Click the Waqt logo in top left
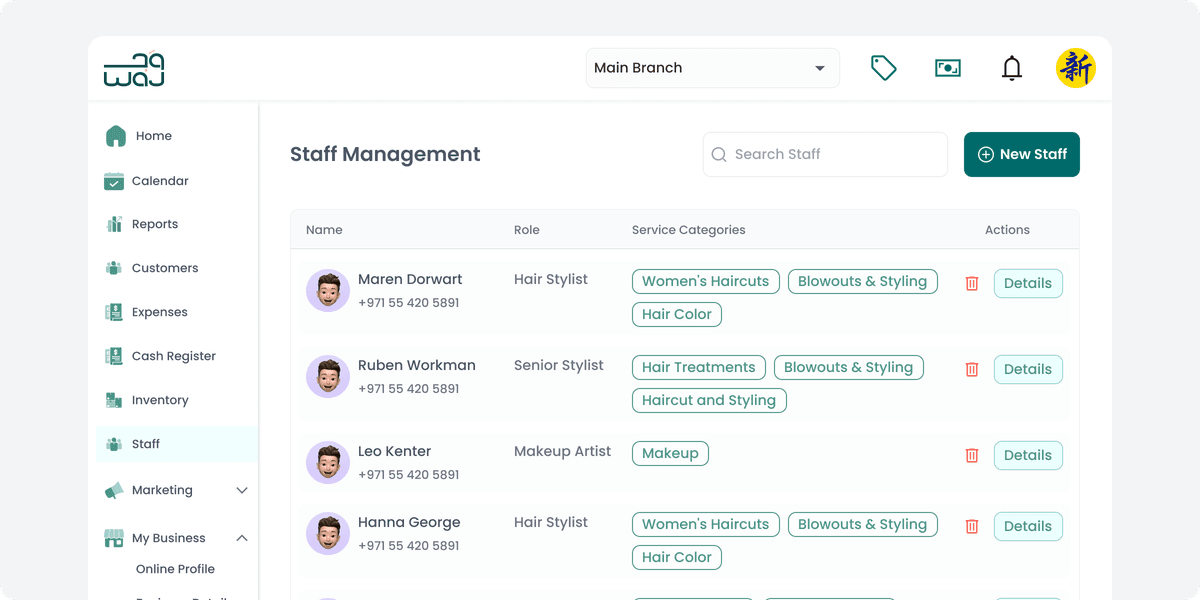This screenshot has height=600, width=1200. pyautogui.click(x=134, y=70)
